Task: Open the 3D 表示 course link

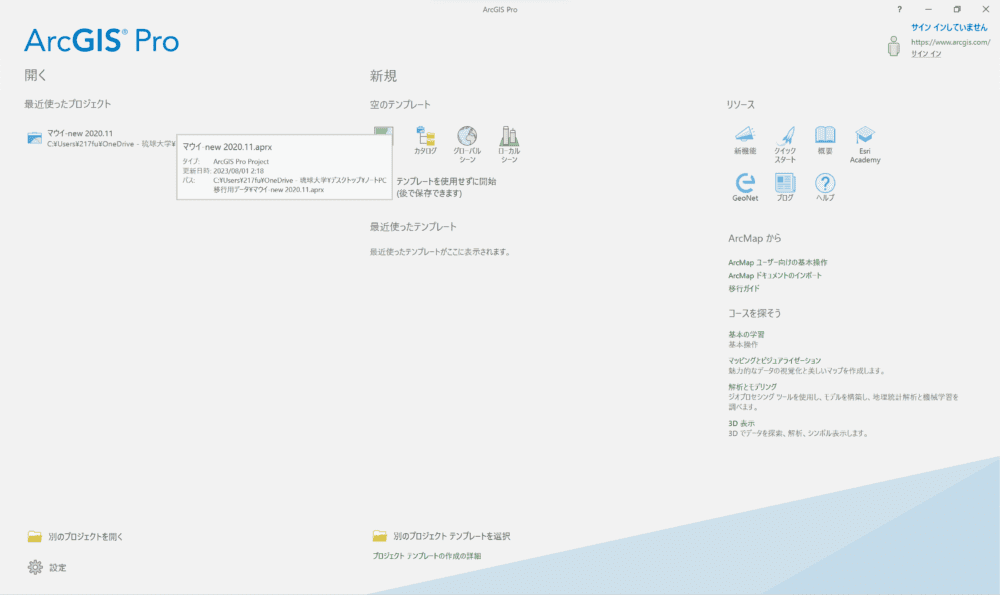Action: [741, 423]
